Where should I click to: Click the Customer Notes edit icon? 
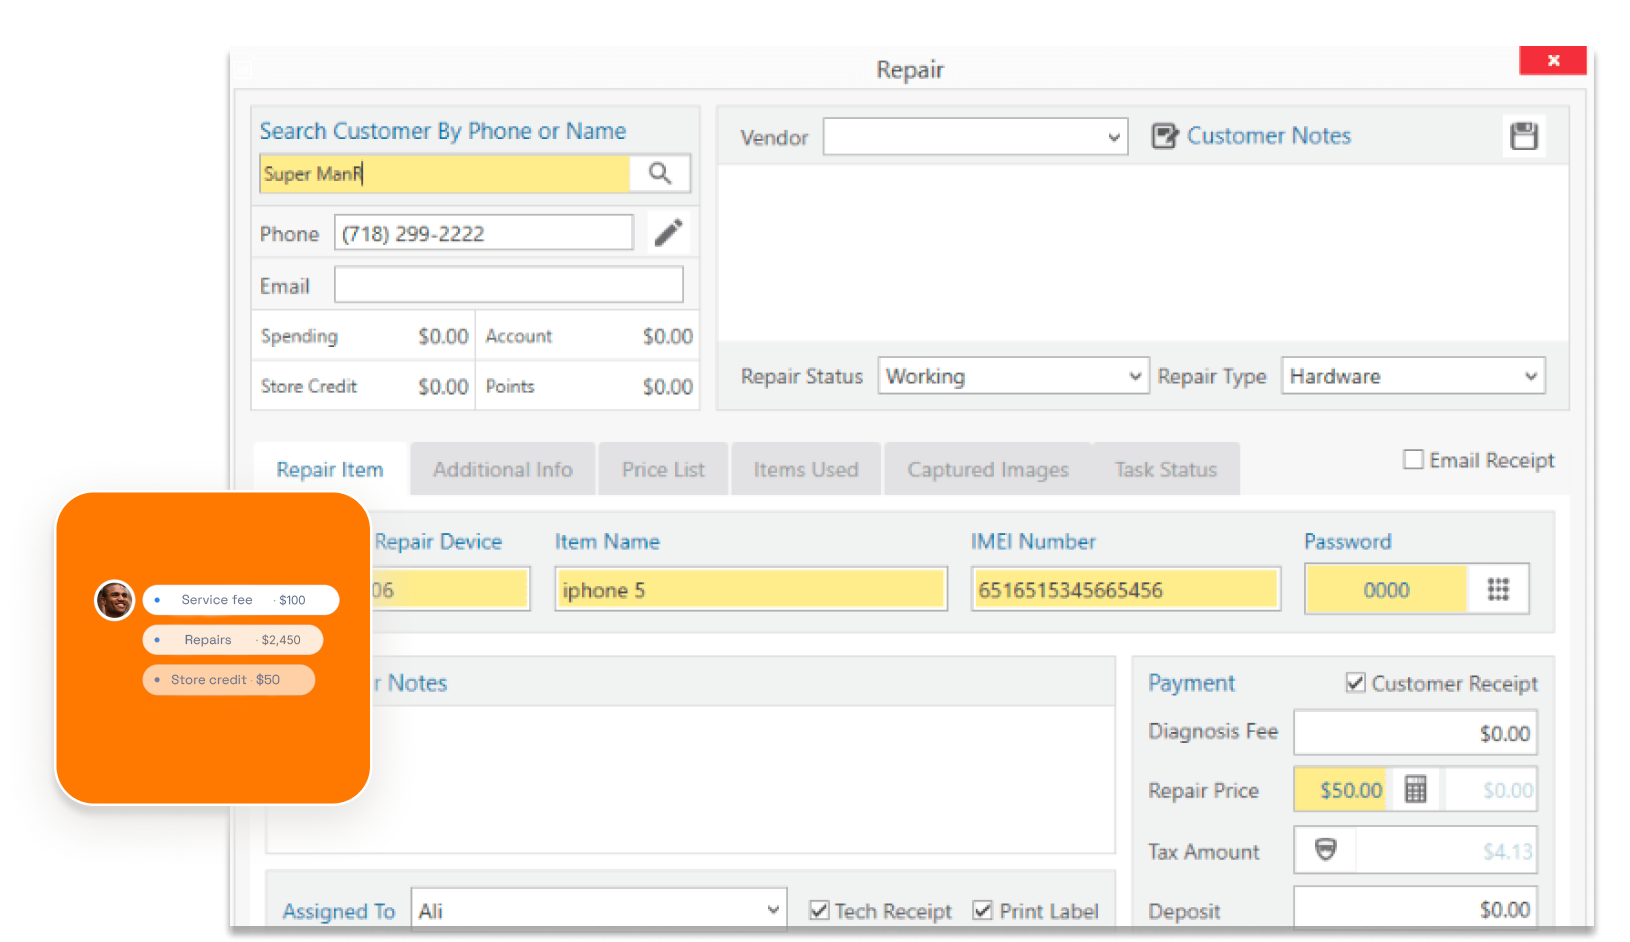click(1164, 136)
